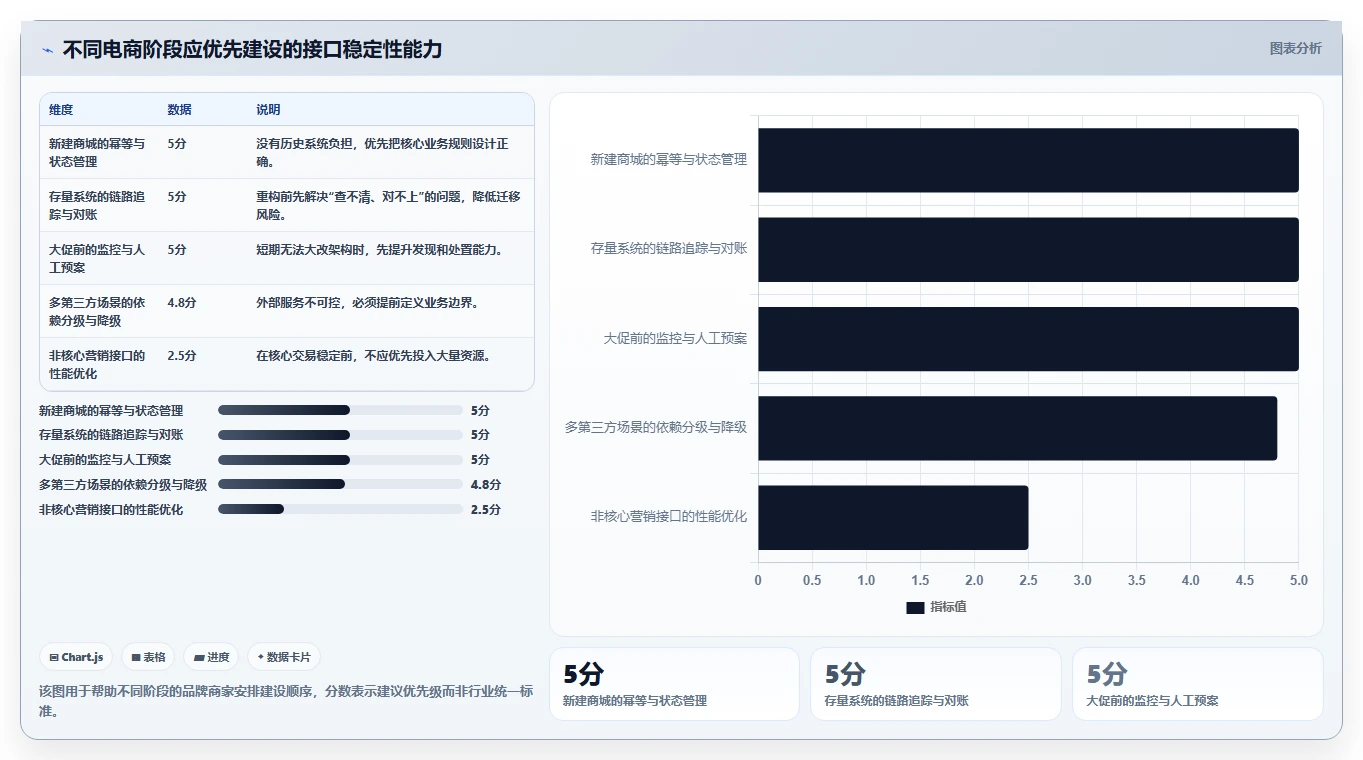The image size is (1363, 760).
Task: Select the 进度 chip
Action: tap(212, 657)
